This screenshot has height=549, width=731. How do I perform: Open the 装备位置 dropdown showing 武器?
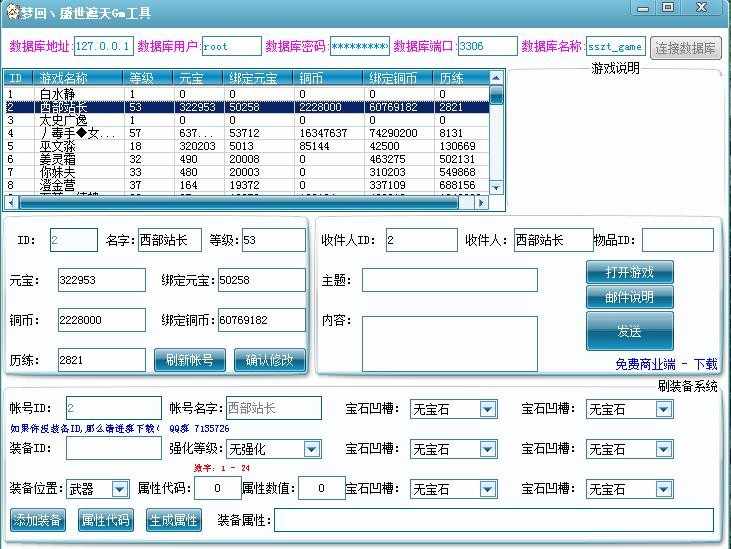coord(97,489)
